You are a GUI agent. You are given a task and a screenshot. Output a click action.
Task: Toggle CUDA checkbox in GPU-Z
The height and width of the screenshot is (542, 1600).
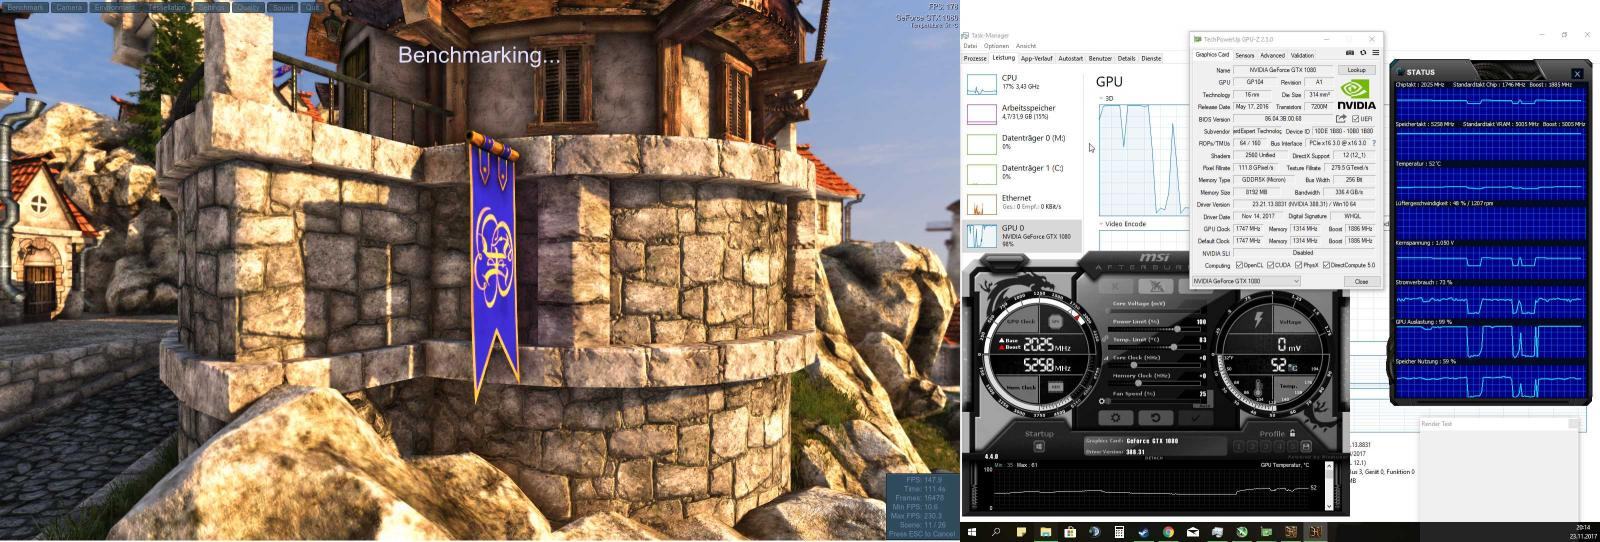click(1270, 265)
